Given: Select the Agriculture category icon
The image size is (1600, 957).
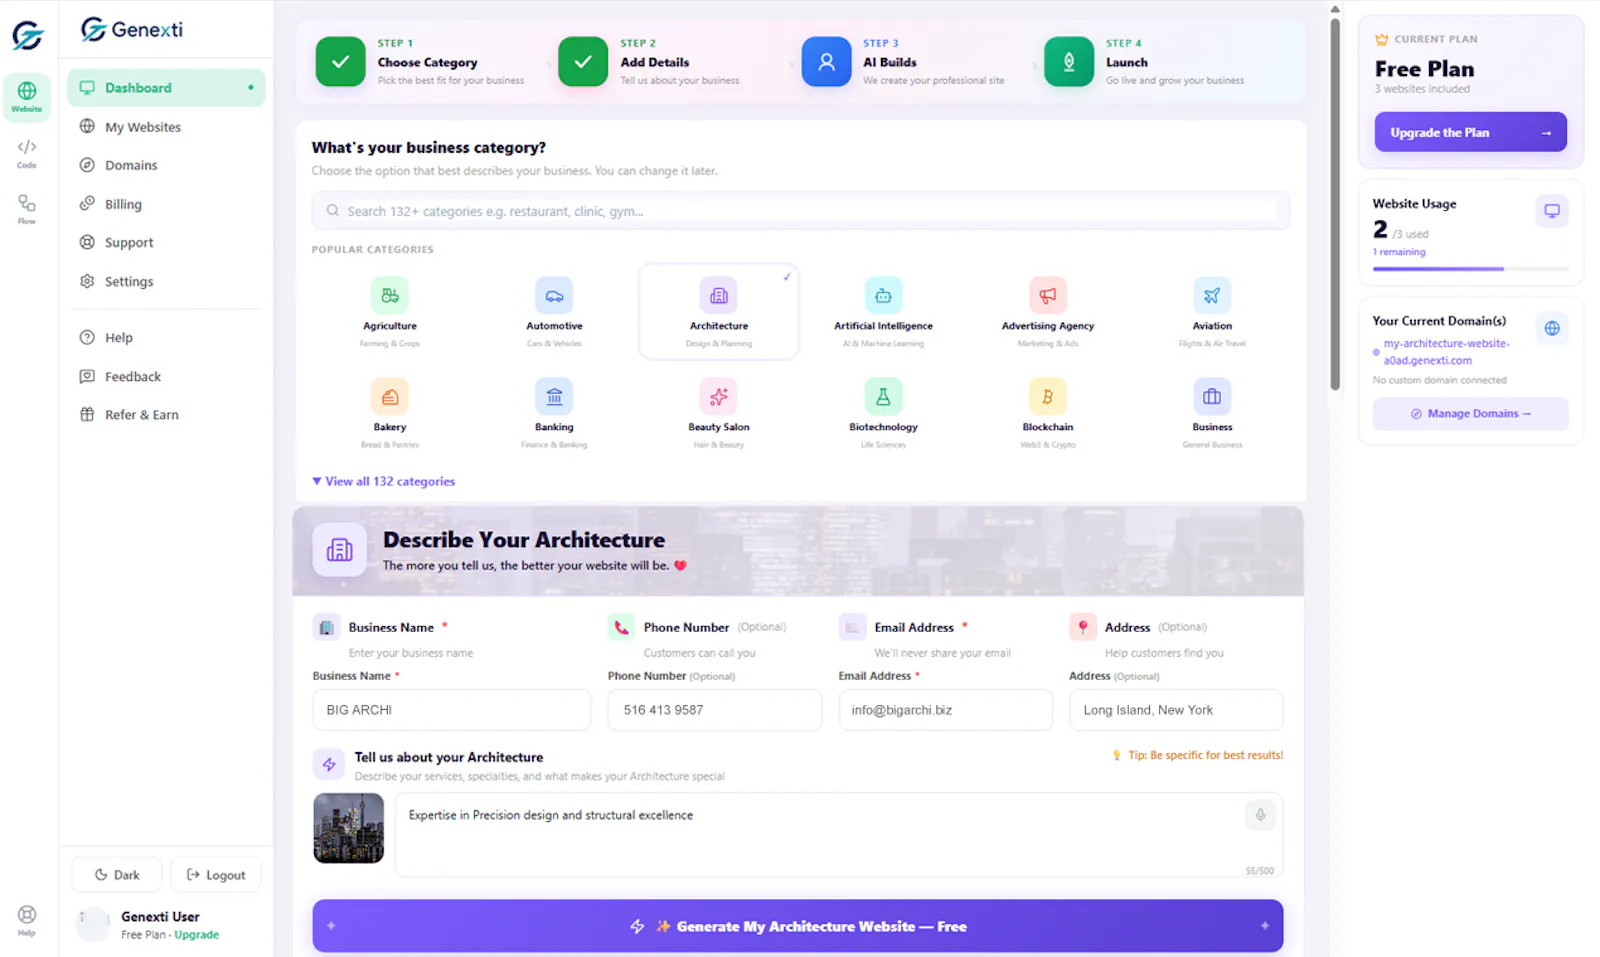Looking at the screenshot, I should click(x=390, y=295).
